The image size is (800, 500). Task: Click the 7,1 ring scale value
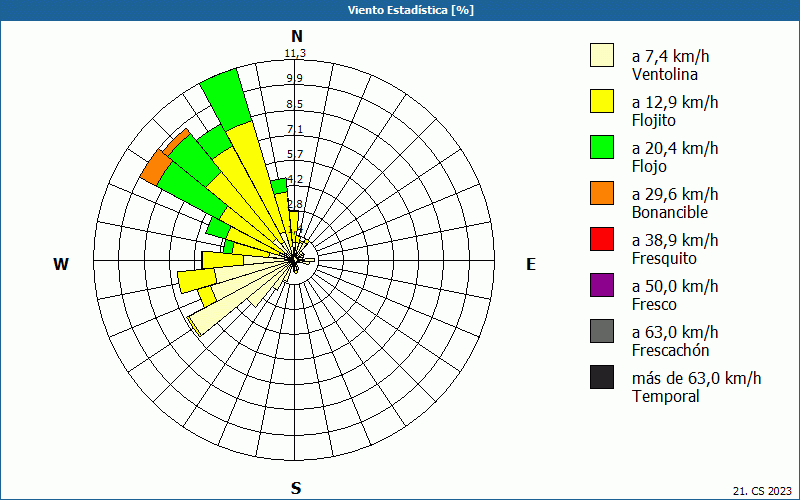click(295, 129)
